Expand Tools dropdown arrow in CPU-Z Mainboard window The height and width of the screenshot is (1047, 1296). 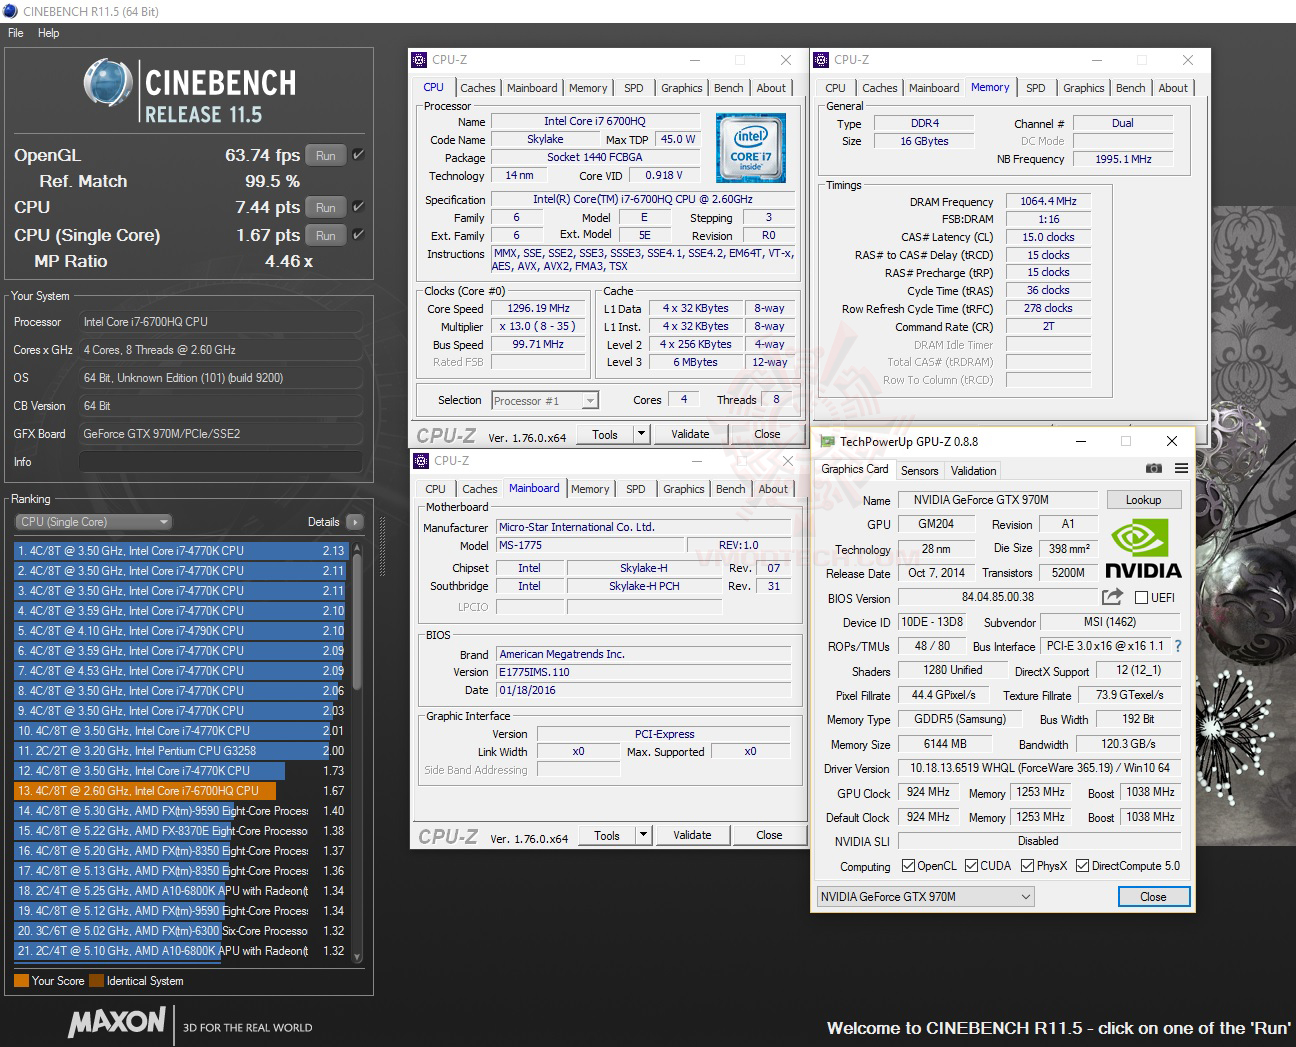coord(643,835)
